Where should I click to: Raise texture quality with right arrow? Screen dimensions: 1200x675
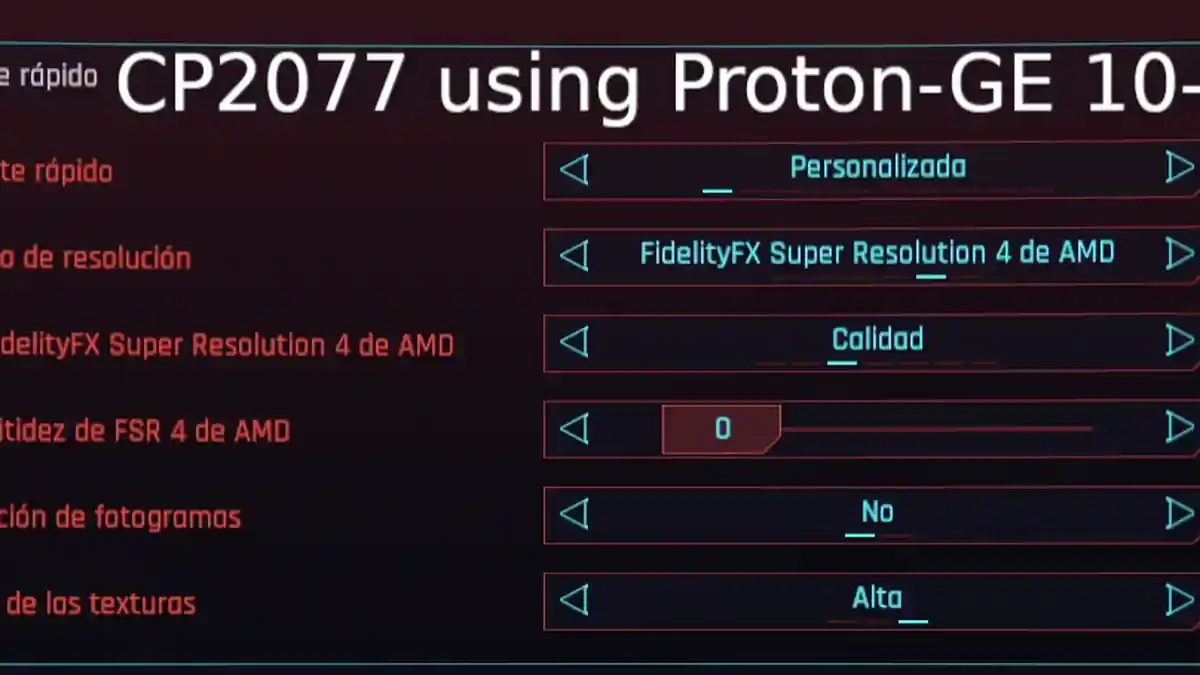(1180, 600)
